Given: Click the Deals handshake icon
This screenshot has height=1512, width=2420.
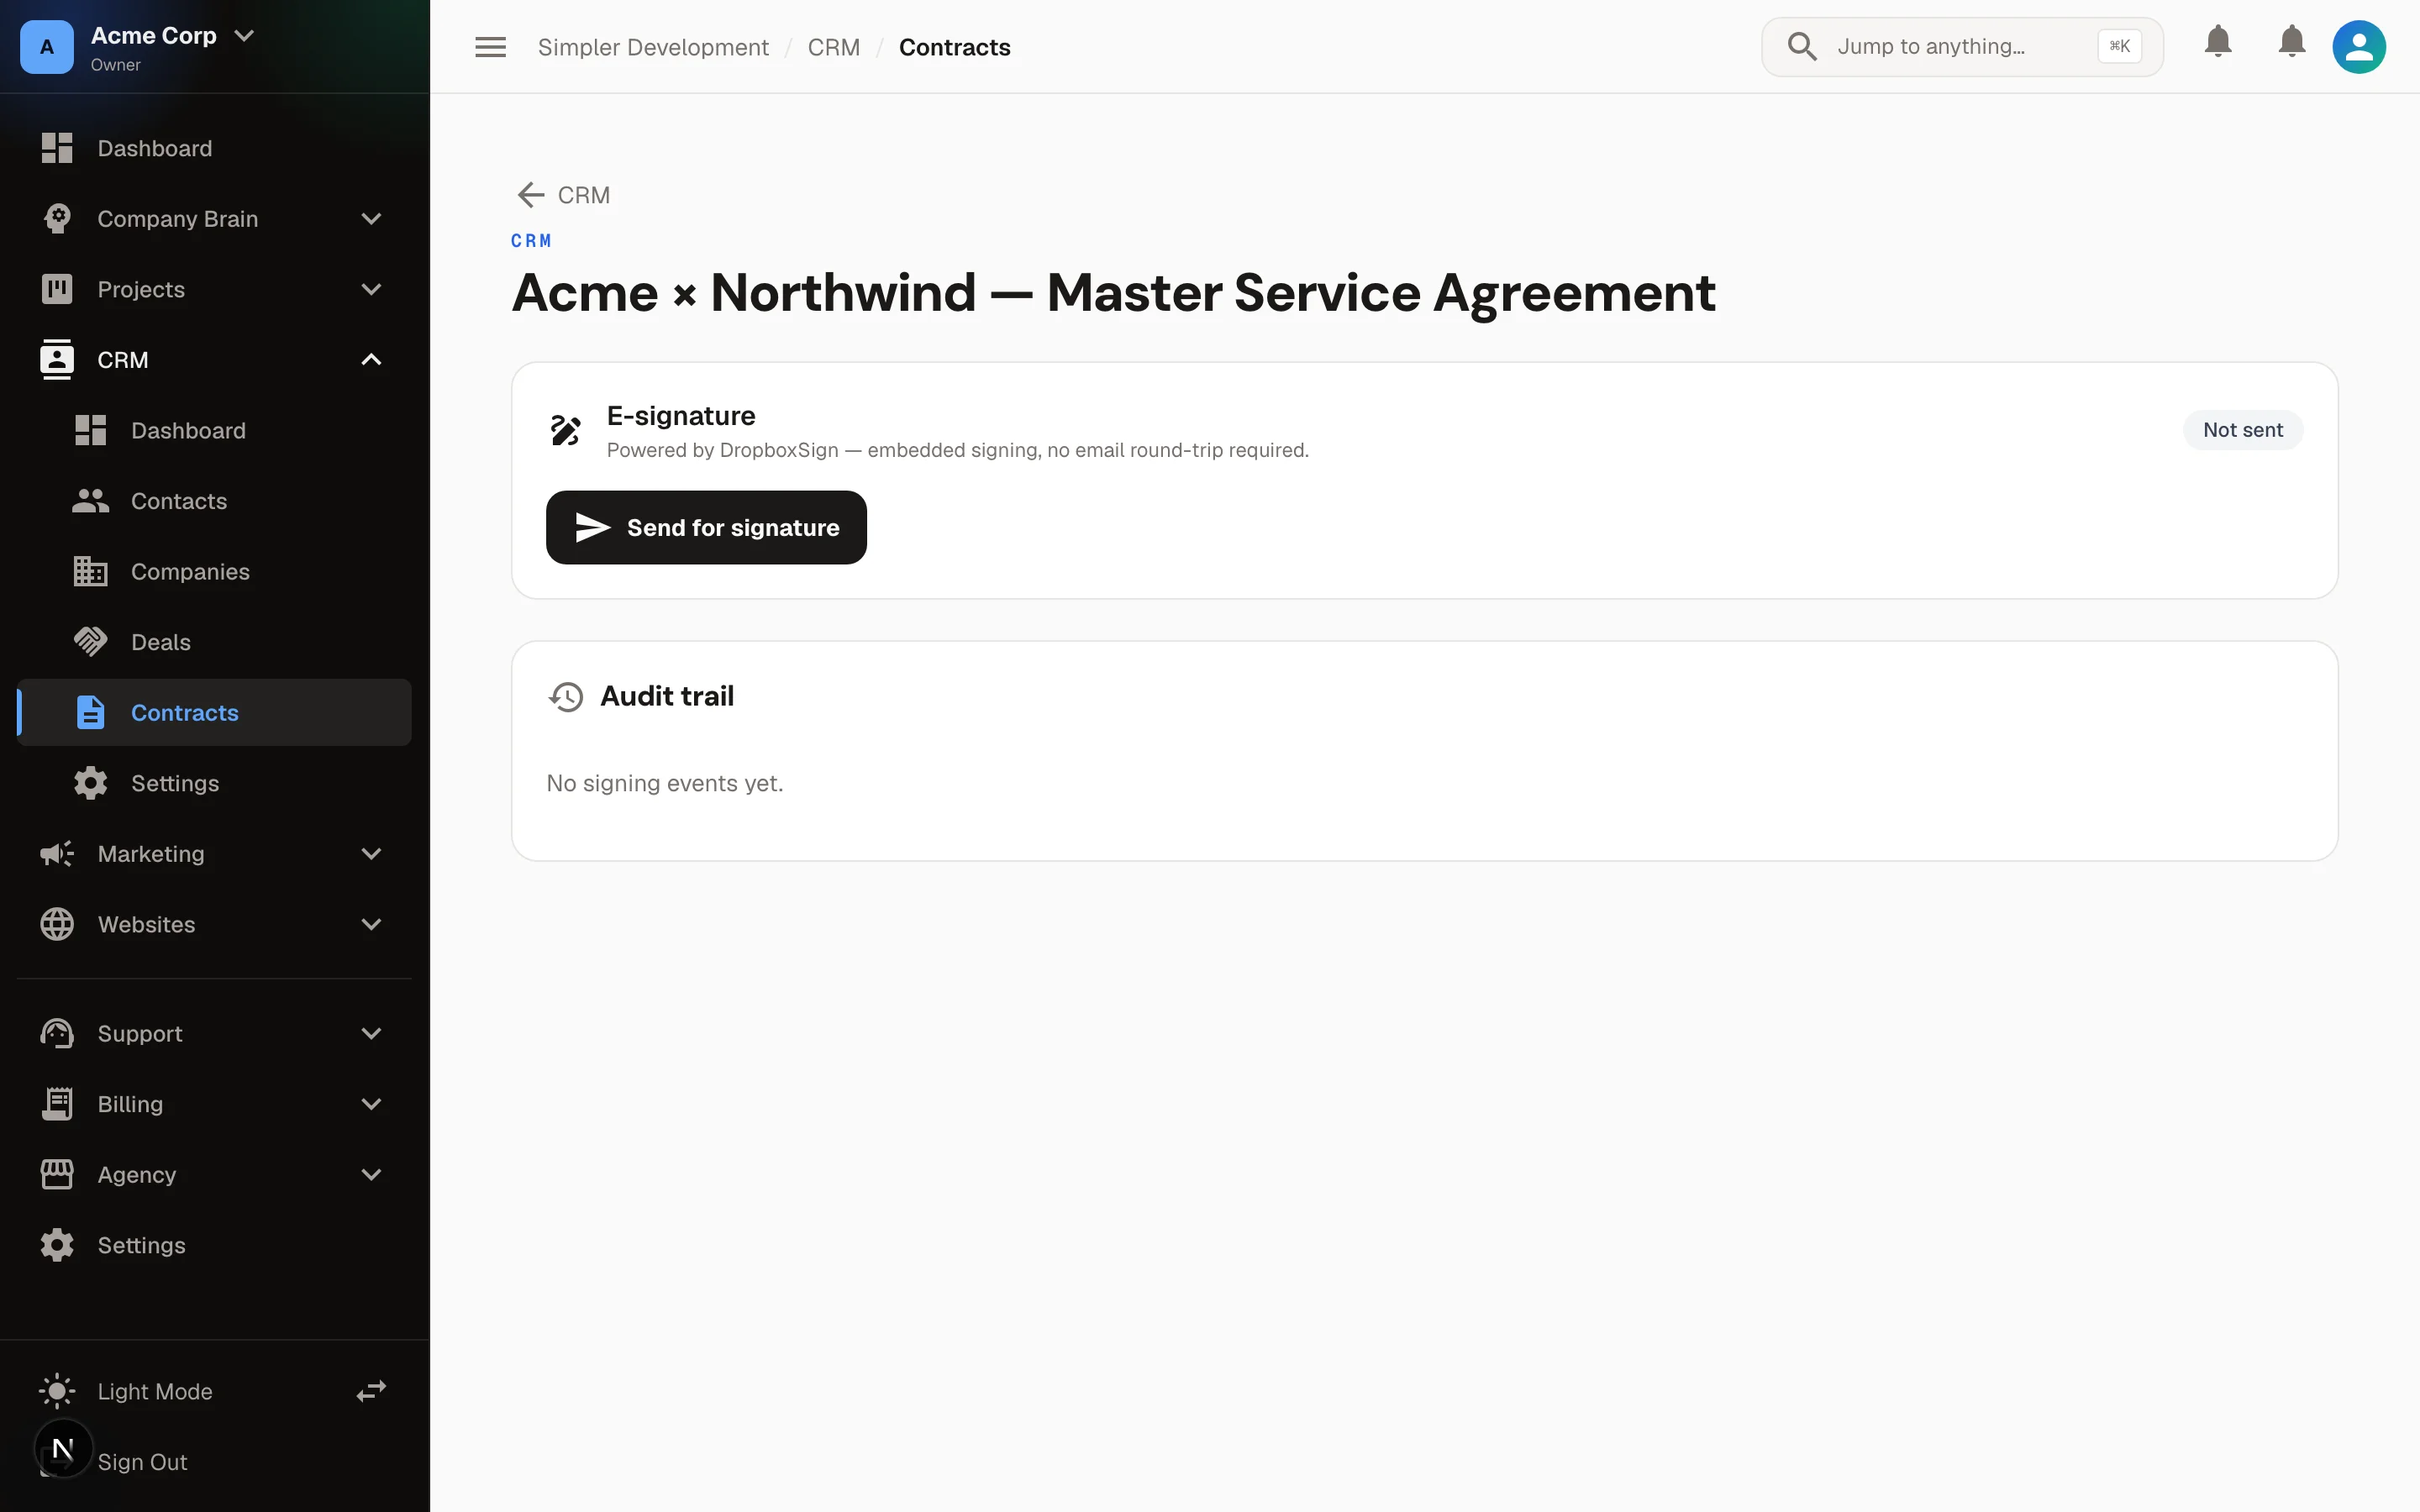Looking at the screenshot, I should tap(90, 642).
